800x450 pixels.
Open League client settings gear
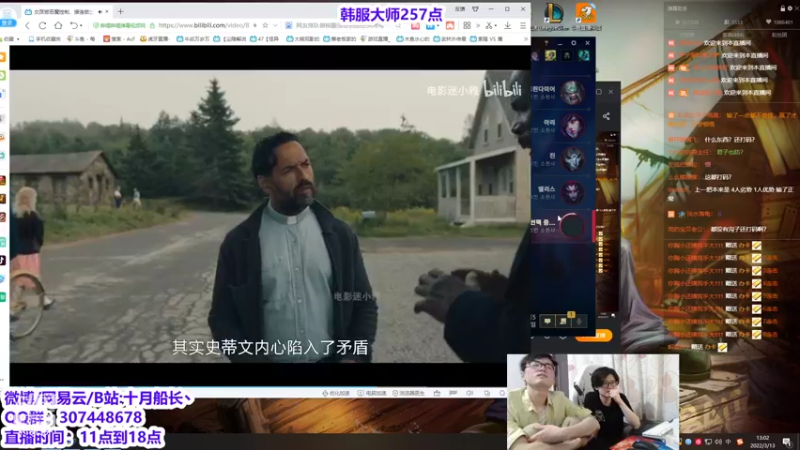573,43
